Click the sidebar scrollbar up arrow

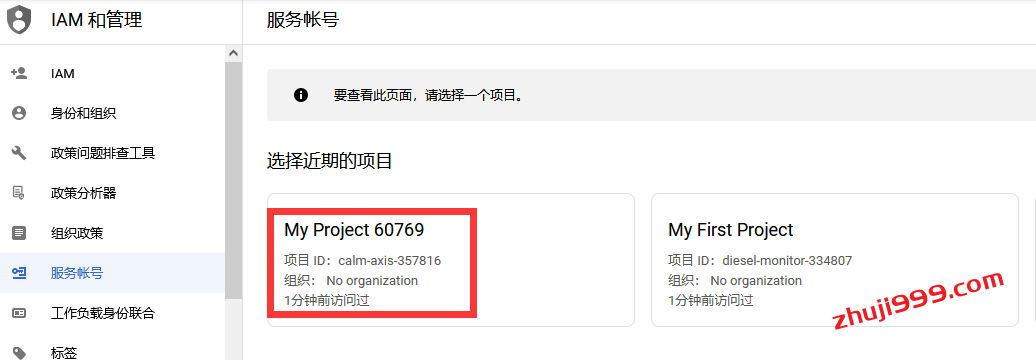233,53
